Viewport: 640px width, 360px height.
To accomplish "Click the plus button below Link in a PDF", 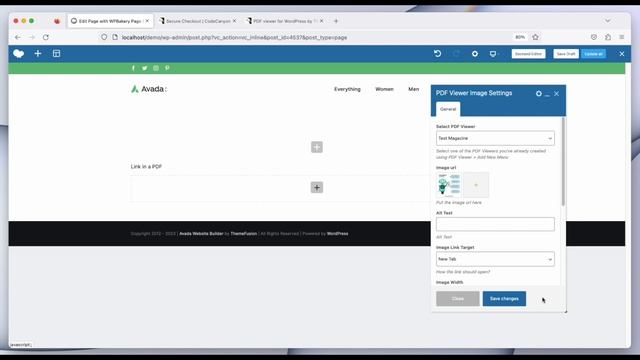I will pyautogui.click(x=317, y=187).
